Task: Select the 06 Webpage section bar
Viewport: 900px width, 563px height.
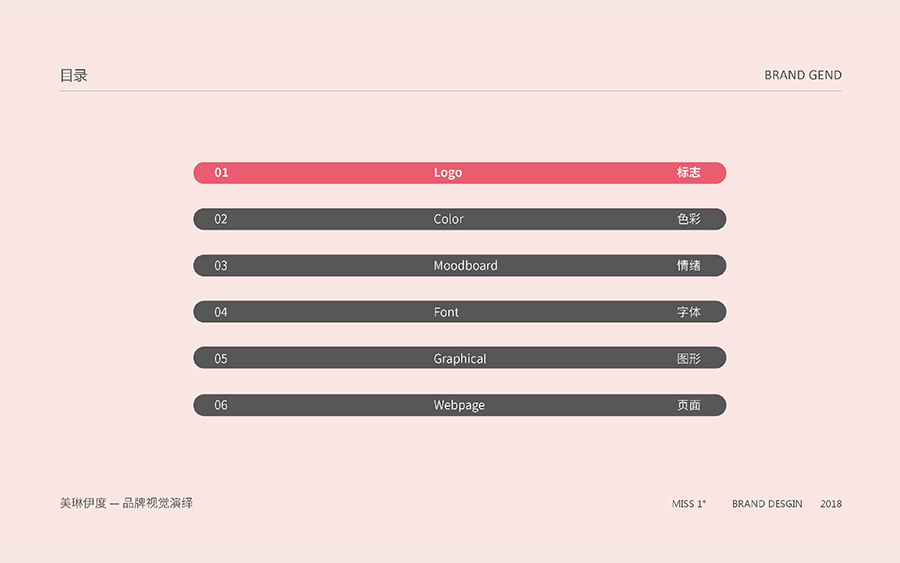Action: pyautogui.click(x=459, y=405)
